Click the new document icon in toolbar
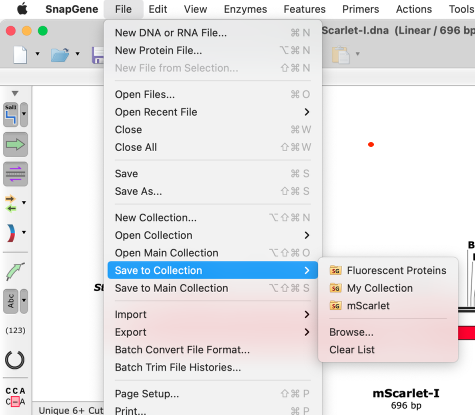This screenshot has height=415, width=475. tap(20, 54)
